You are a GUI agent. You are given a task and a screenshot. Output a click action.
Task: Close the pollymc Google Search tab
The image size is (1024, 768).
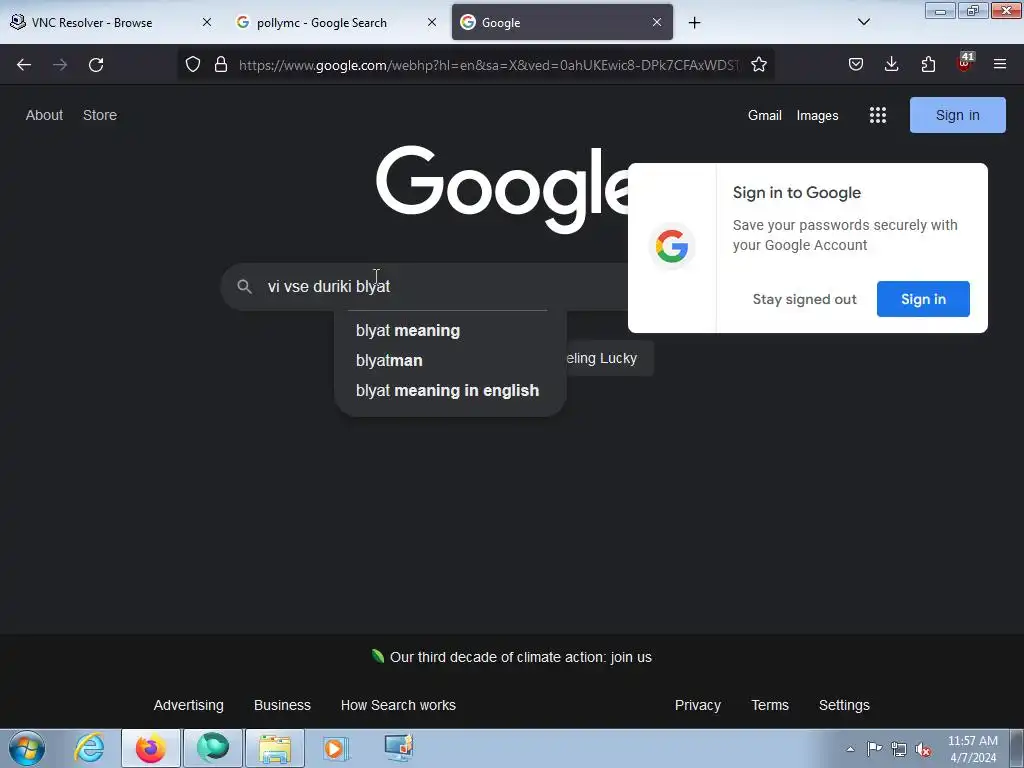[x=432, y=22]
